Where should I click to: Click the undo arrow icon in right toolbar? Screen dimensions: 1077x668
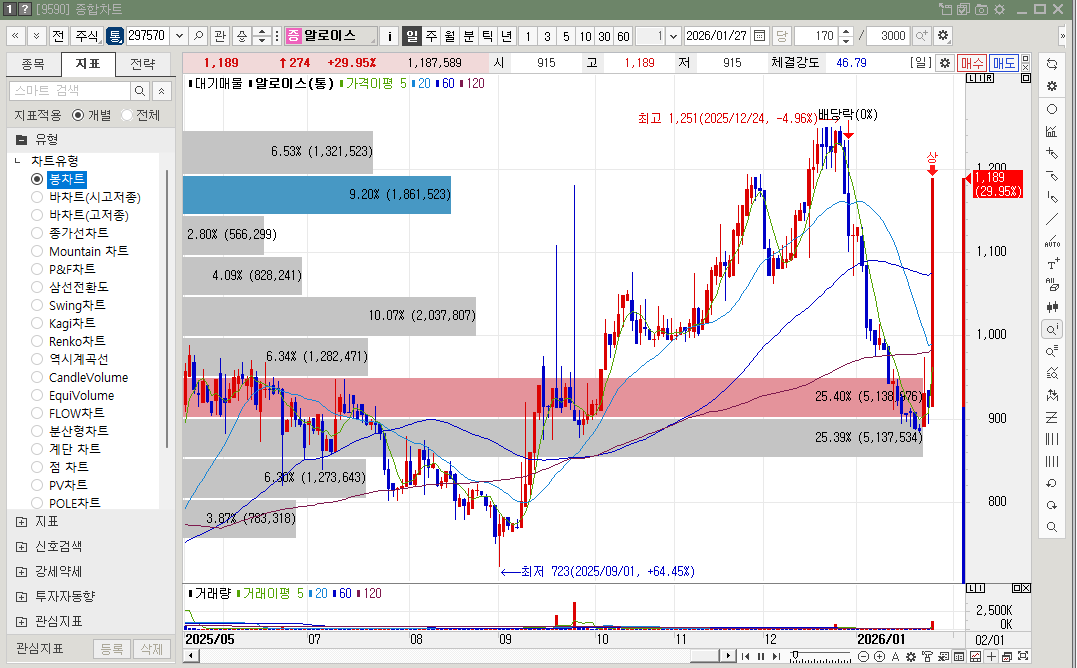pos(1052,483)
